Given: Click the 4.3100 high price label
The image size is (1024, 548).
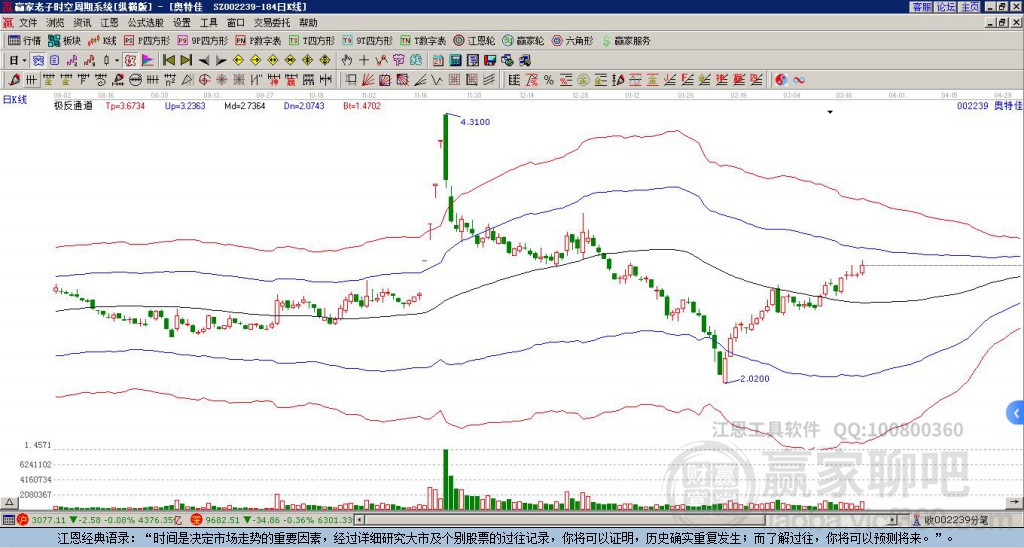Looking at the screenshot, I should click(x=475, y=122).
